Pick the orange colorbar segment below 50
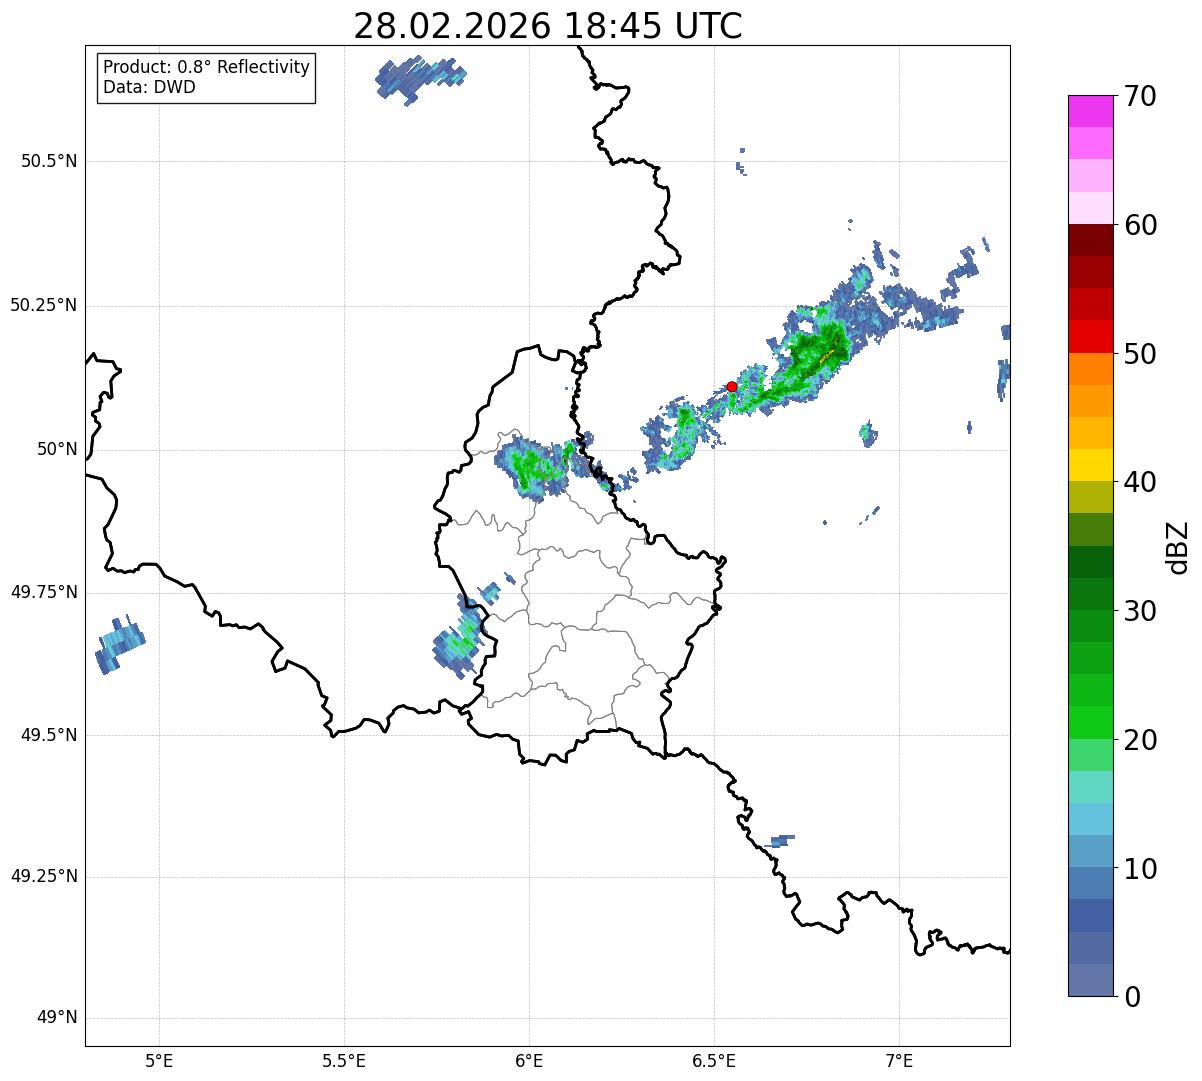Screen dimensions: 1202x1081 [x=1091, y=369]
